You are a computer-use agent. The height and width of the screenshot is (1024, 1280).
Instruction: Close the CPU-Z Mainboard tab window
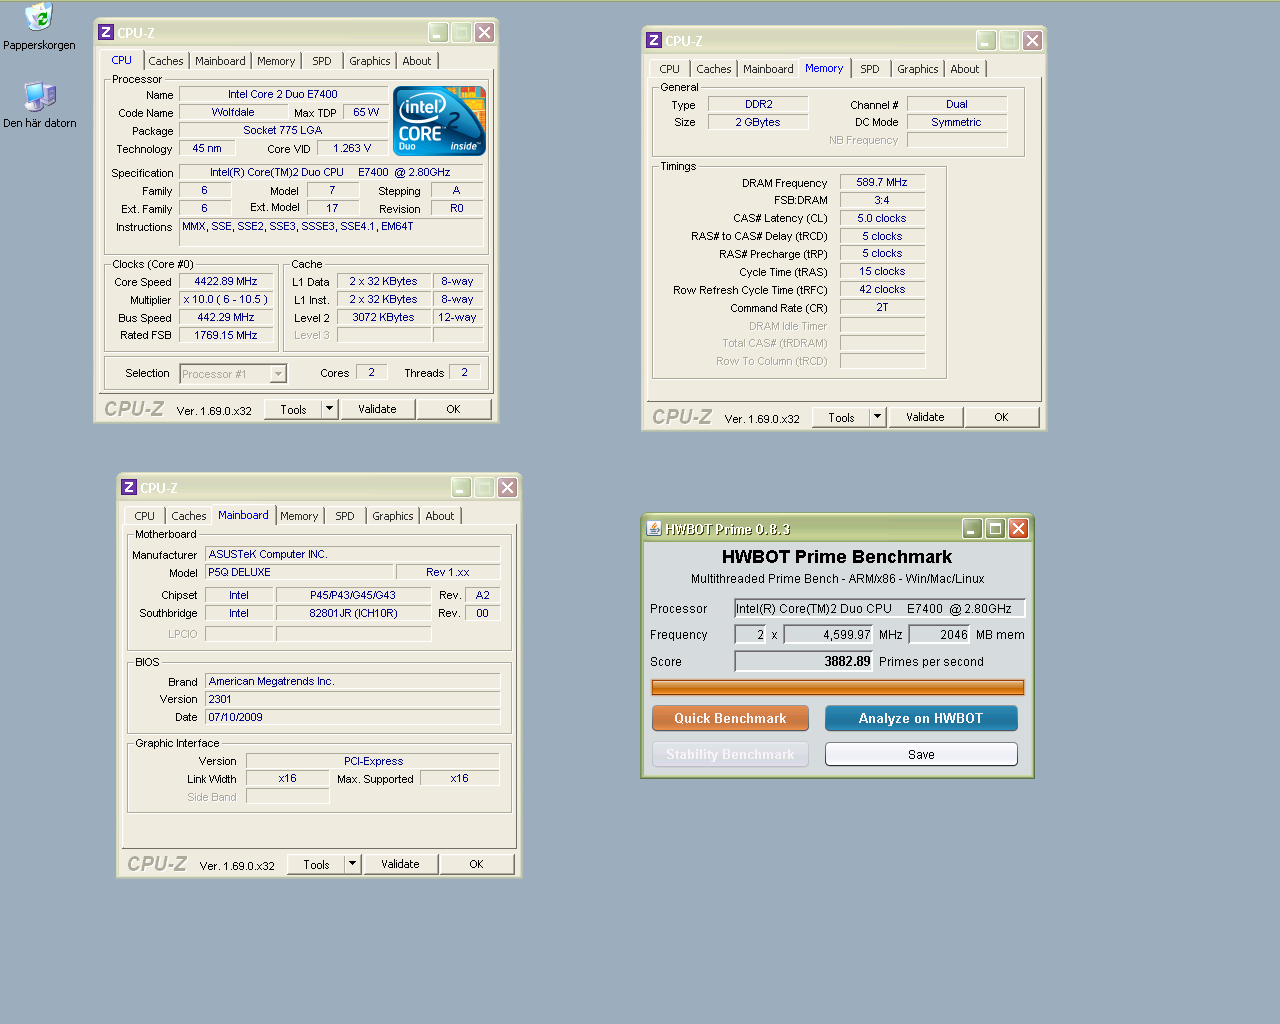507,487
